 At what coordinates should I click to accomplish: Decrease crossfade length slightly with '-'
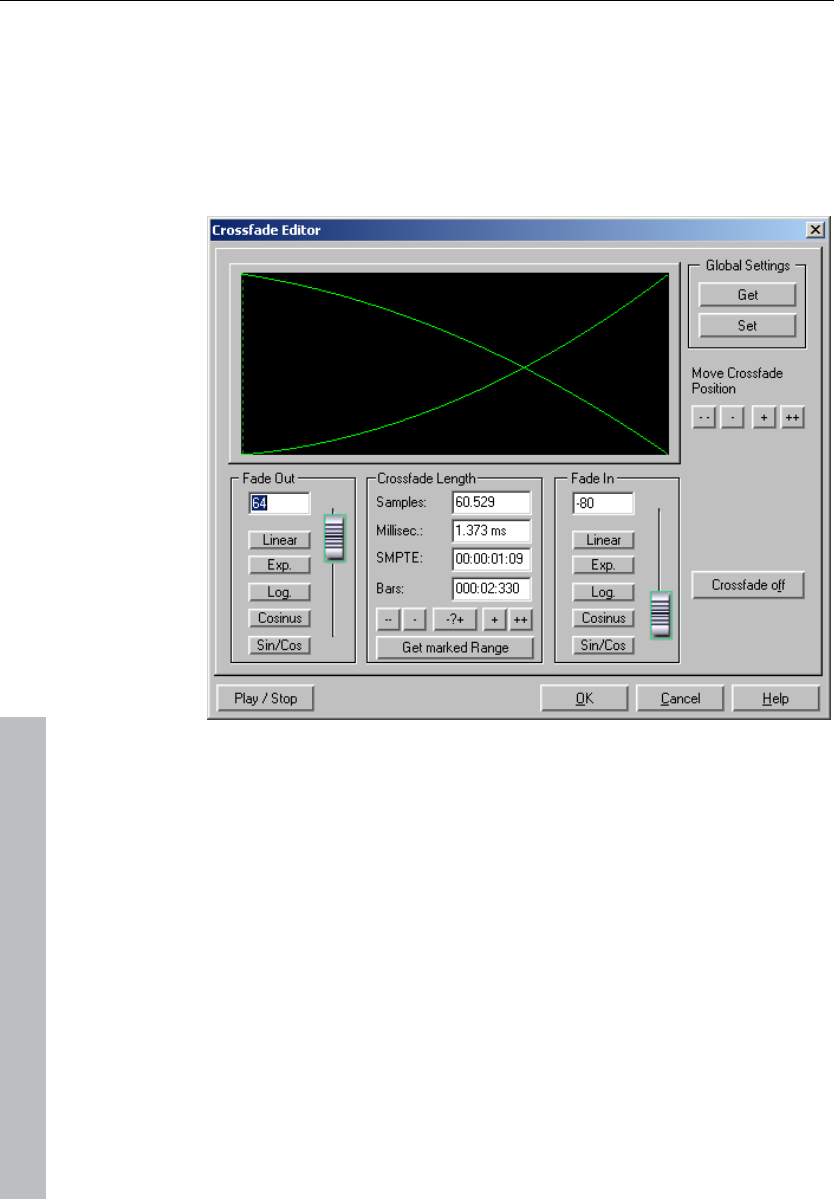pos(414,619)
